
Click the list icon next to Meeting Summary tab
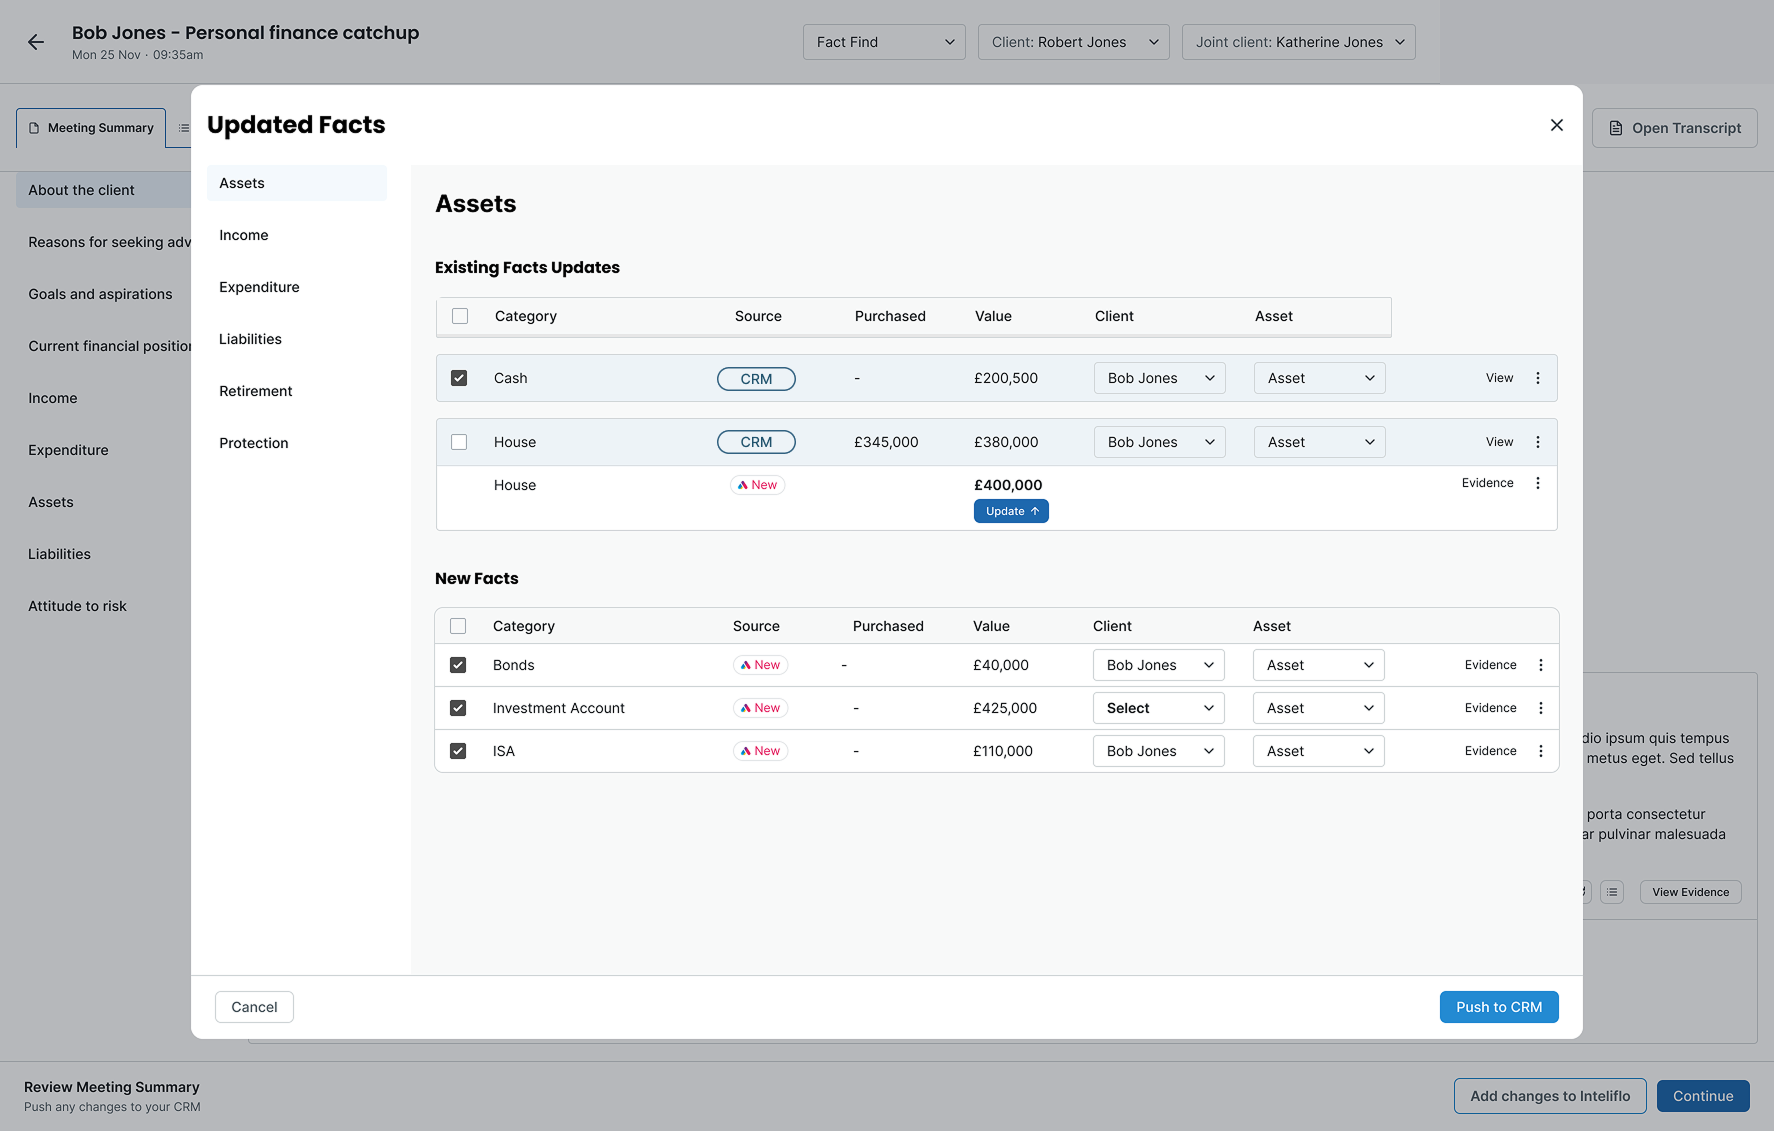tap(184, 128)
